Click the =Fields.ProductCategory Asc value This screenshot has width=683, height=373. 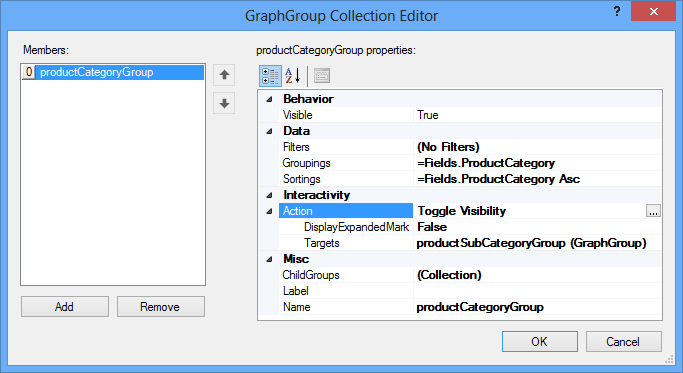498,179
